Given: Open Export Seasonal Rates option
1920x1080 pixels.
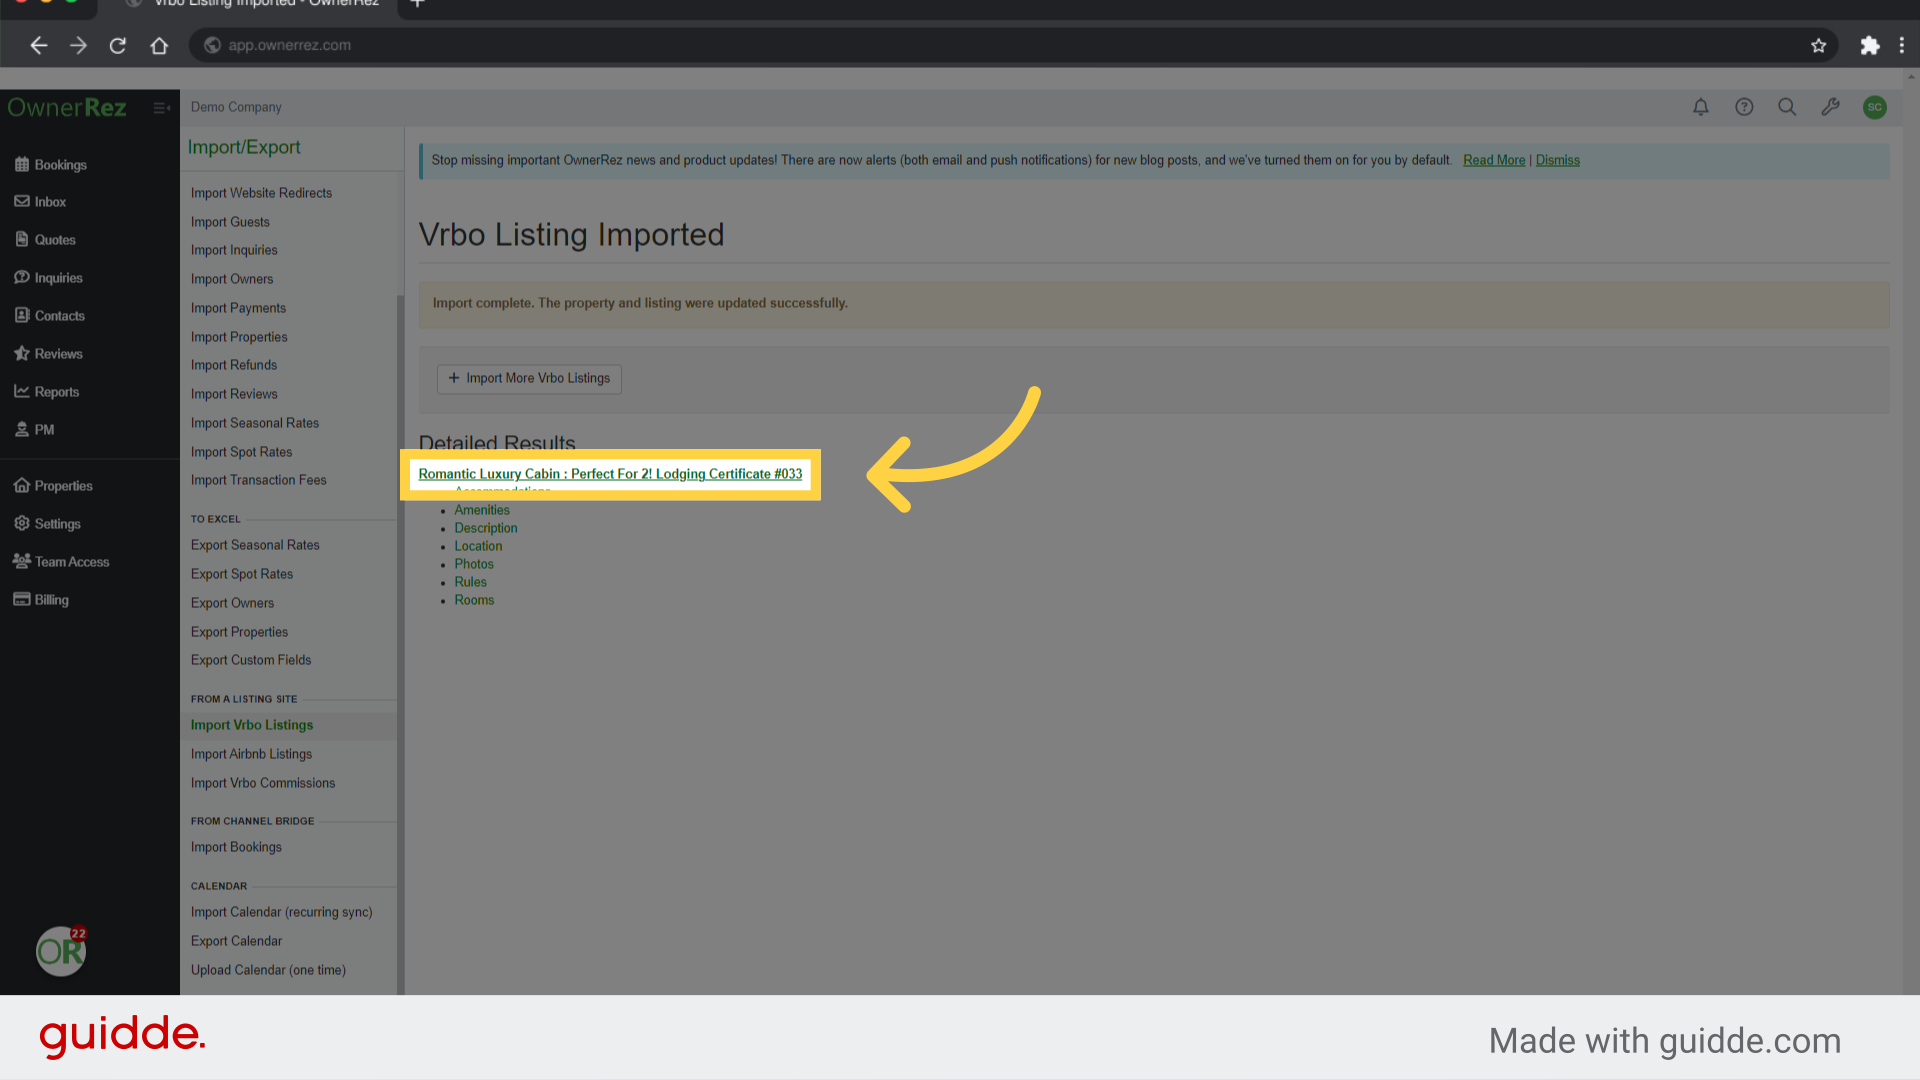Looking at the screenshot, I should (255, 545).
